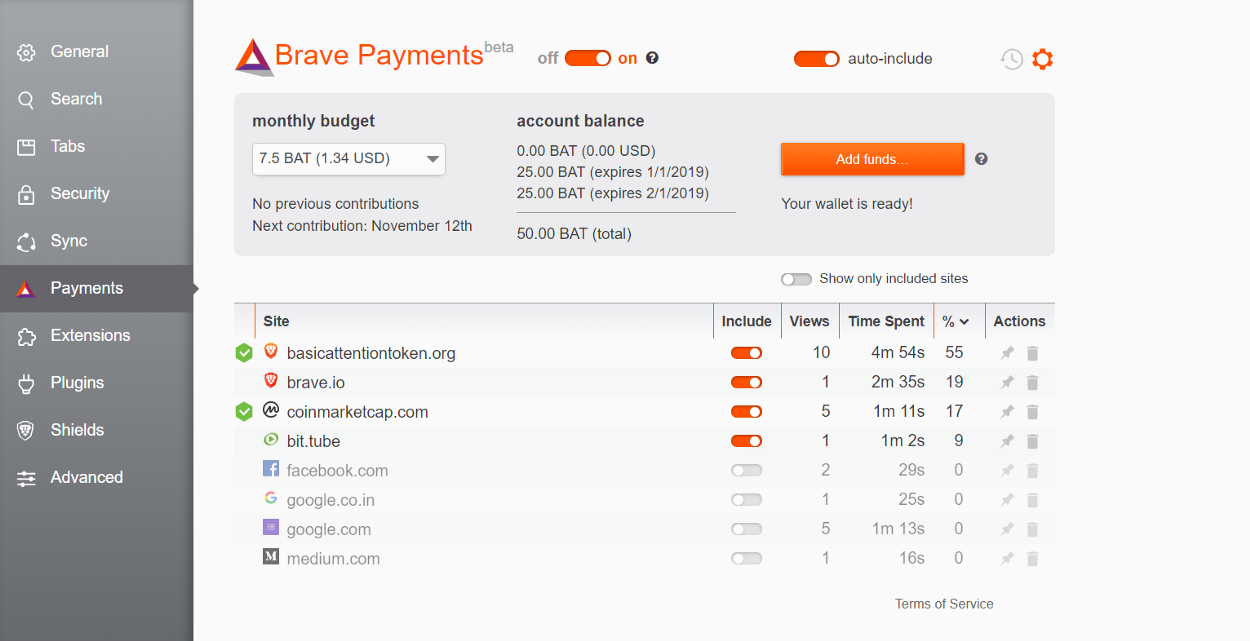Select Payments in sidebar
Image resolution: width=1250 pixels, height=641 pixels.
96,288
